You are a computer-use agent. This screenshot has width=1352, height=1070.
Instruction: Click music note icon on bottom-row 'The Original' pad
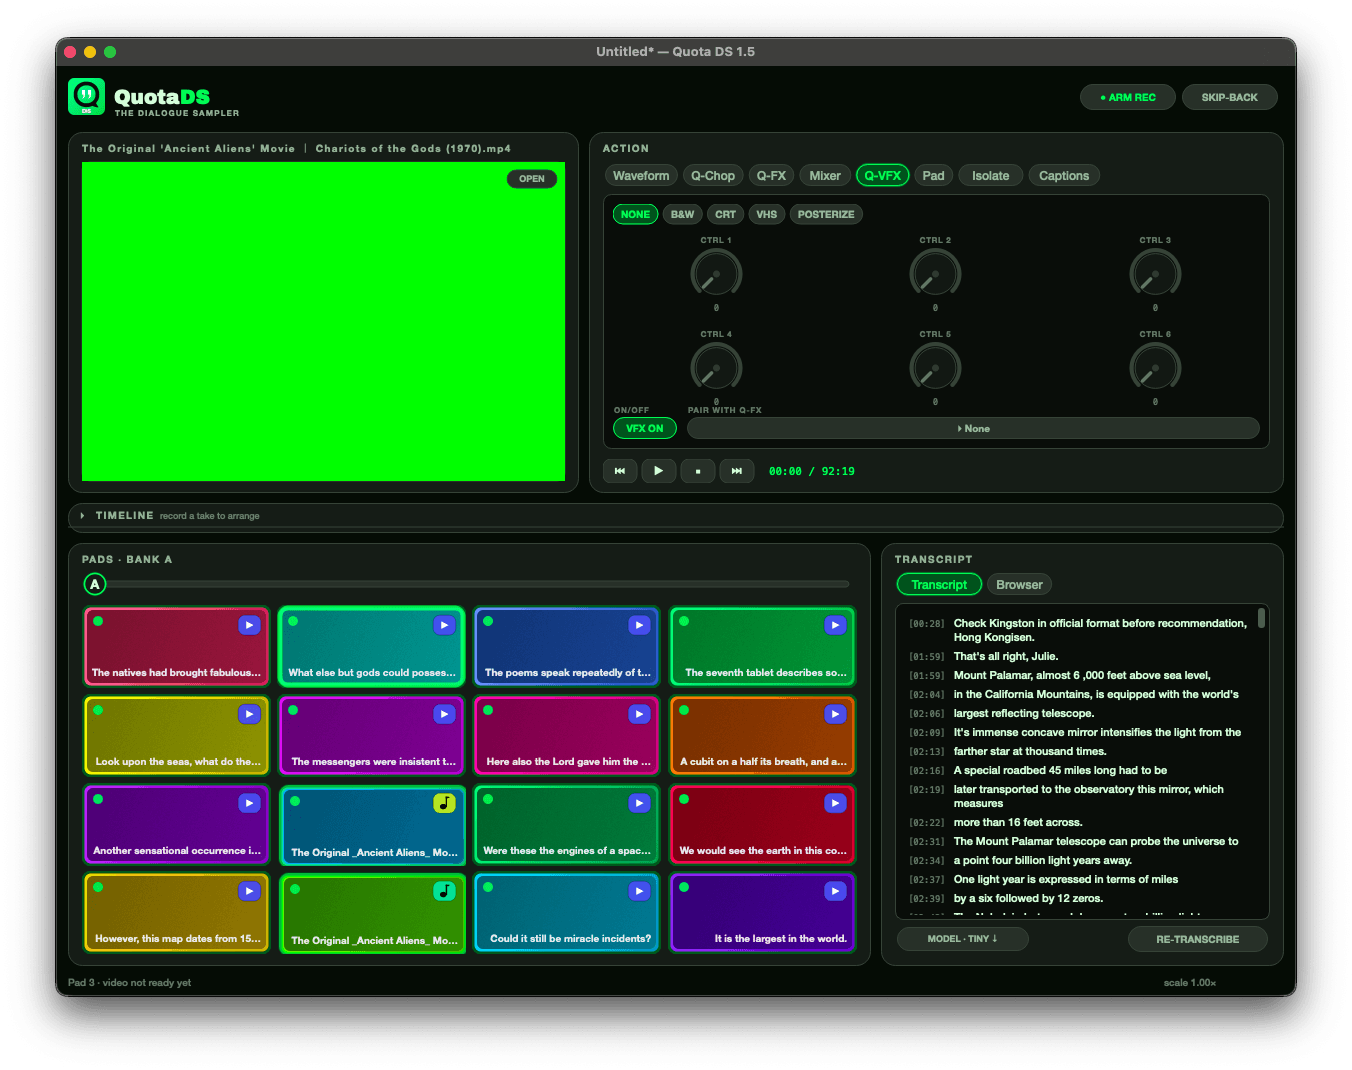pyautogui.click(x=444, y=891)
